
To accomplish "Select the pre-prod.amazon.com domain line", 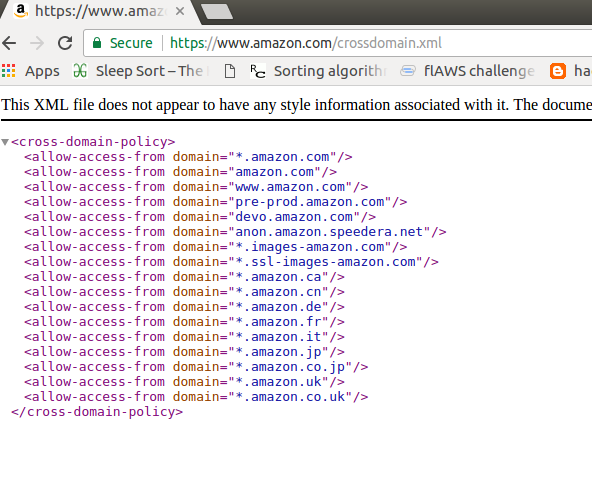I will point(216,202).
